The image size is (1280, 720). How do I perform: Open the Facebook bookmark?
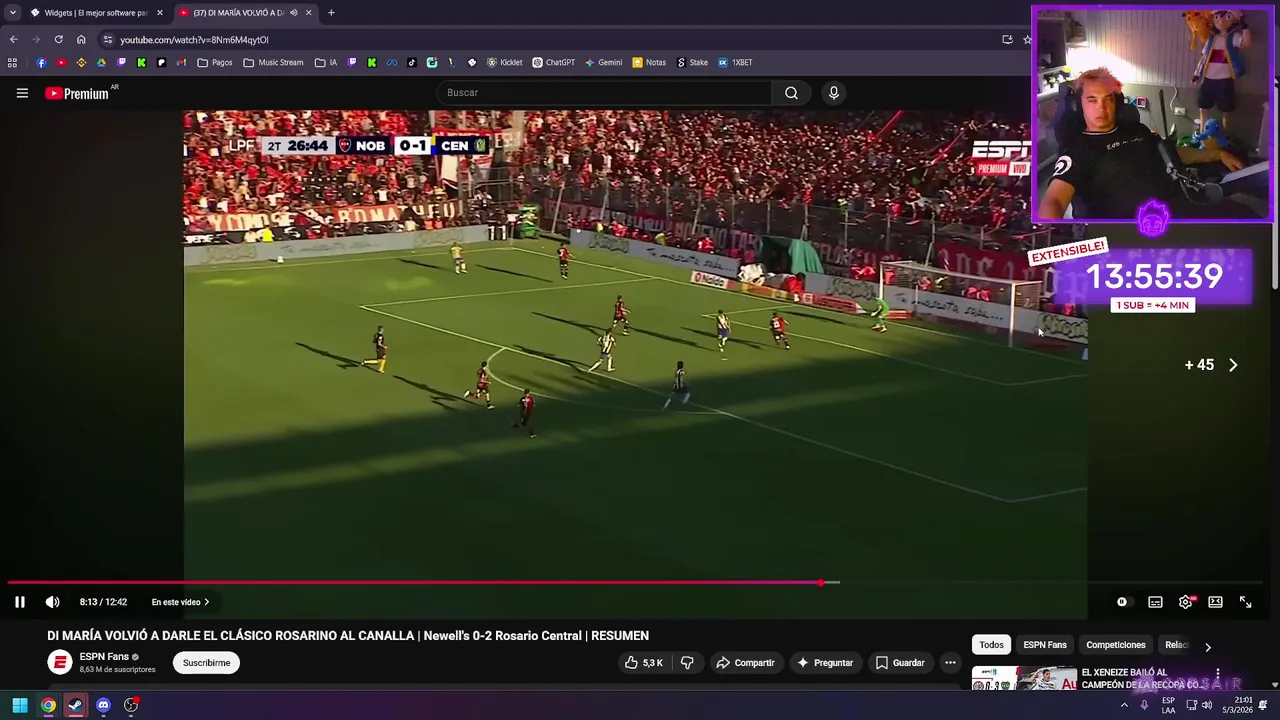[41, 62]
